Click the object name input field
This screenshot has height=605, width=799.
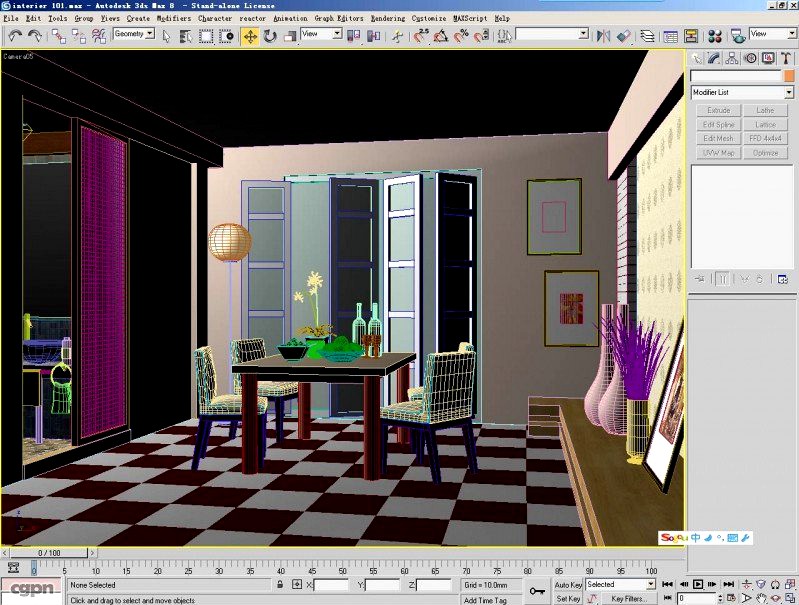tap(736, 76)
